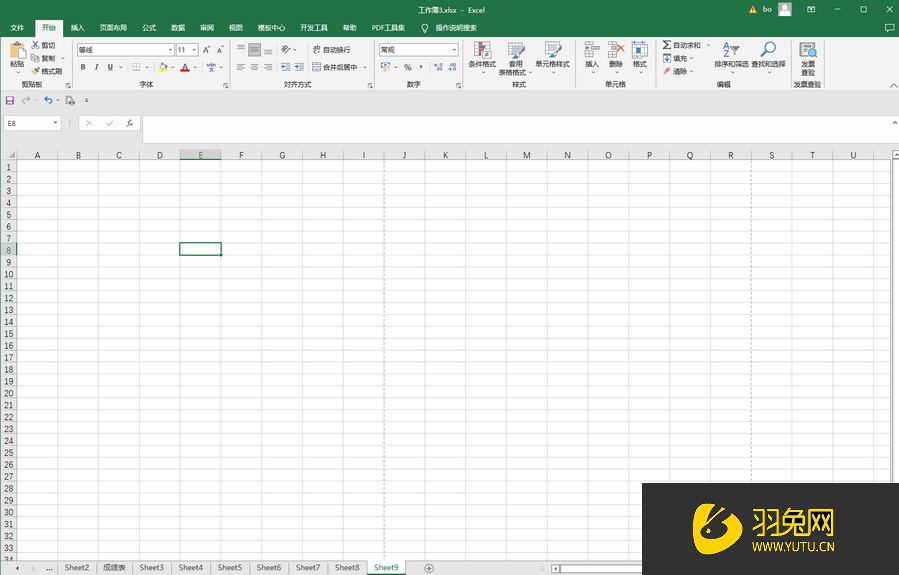899x575 pixels.
Task: Click the Cut (剪切) scissors icon
Action: tap(36, 45)
